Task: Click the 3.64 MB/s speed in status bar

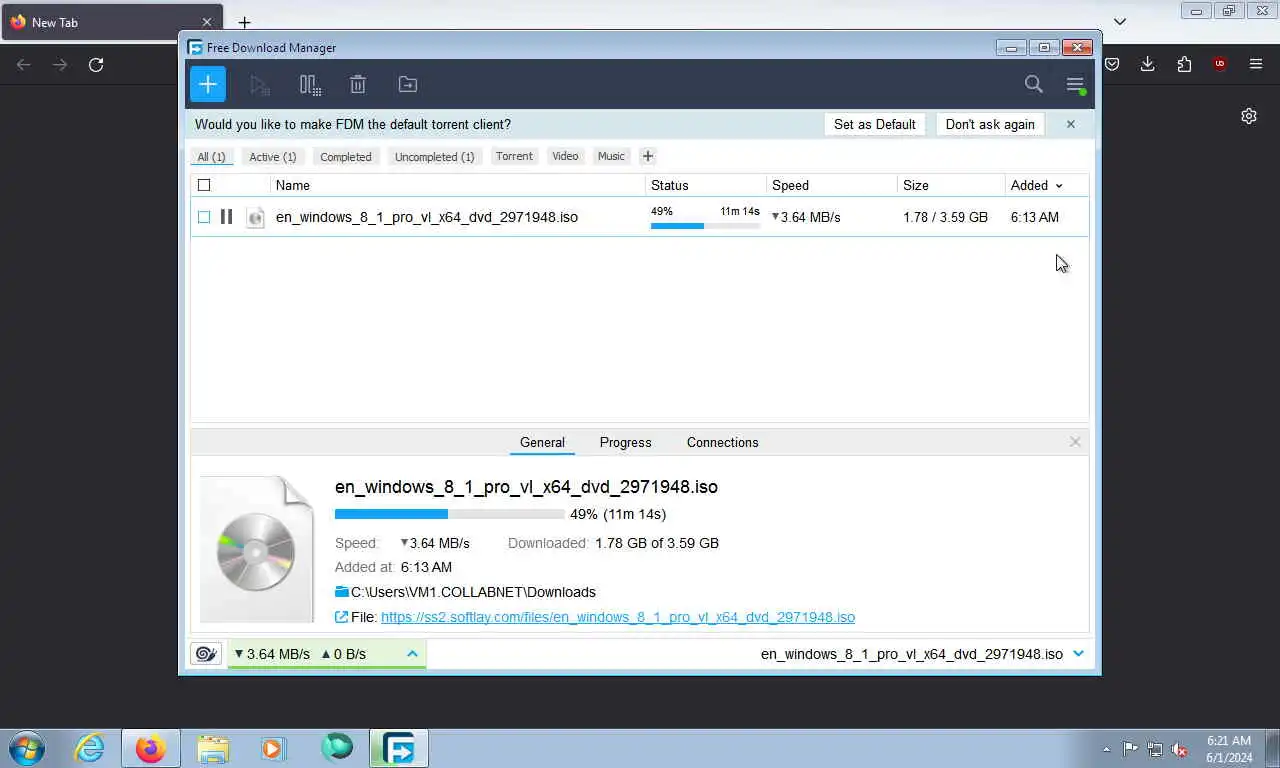Action: pos(272,654)
